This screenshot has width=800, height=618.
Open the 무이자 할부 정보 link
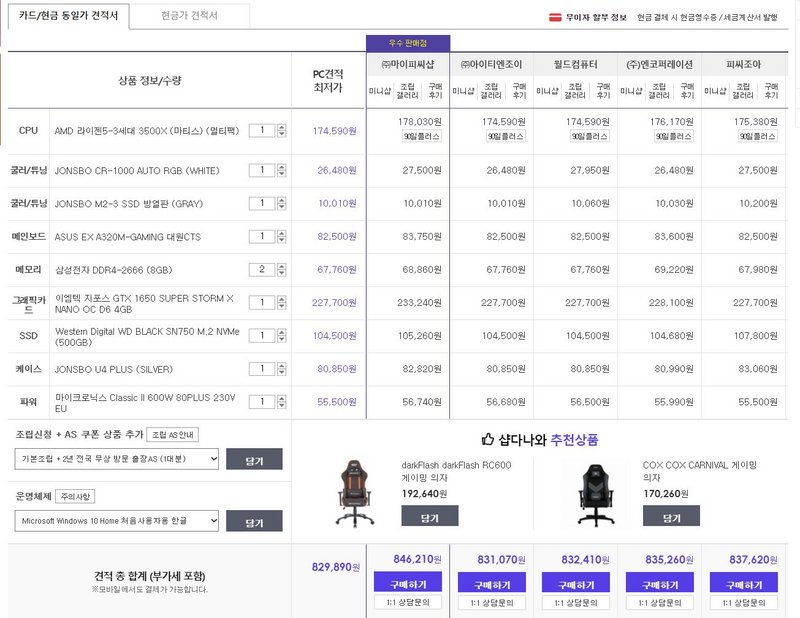pyautogui.click(x=595, y=18)
